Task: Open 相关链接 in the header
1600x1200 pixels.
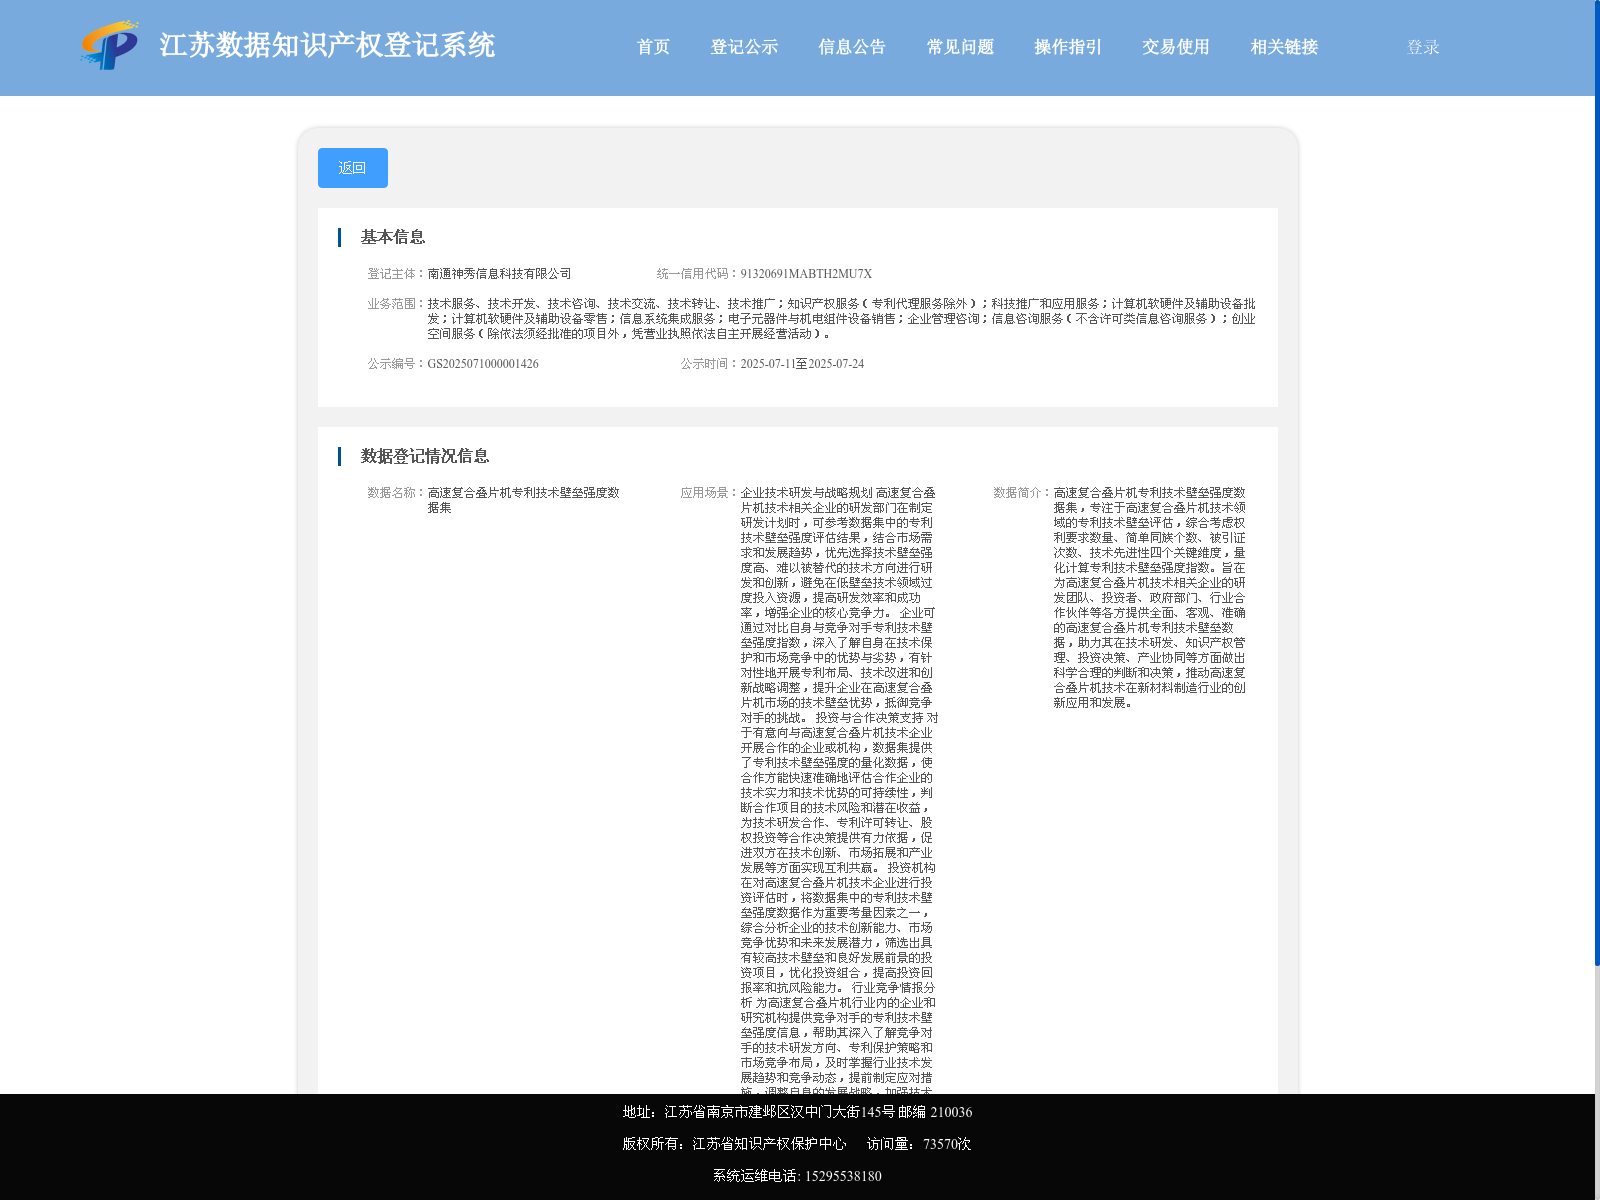Action: coord(1284,47)
